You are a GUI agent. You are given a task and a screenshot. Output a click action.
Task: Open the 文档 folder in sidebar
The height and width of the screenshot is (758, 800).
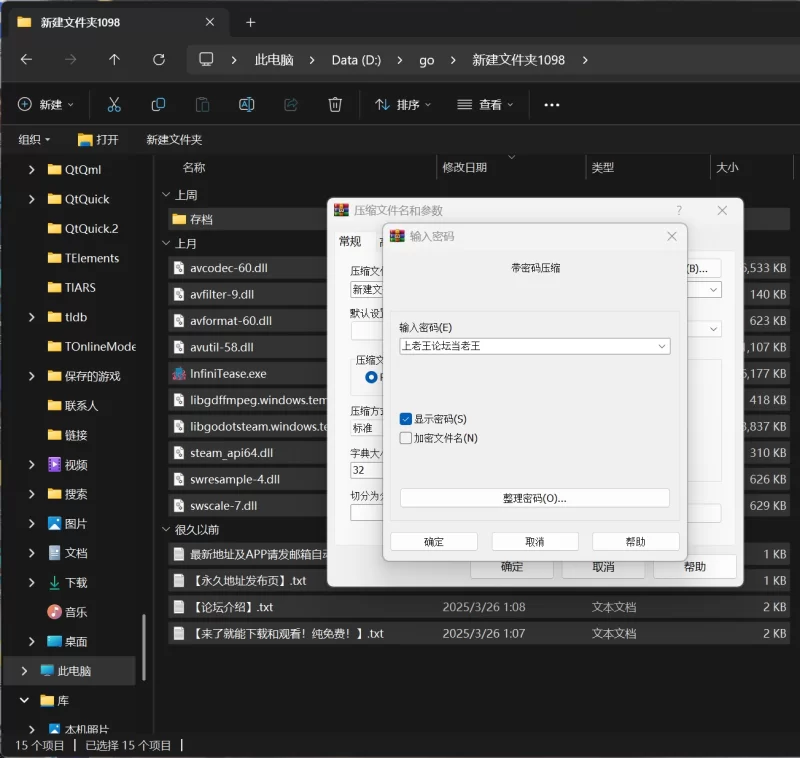[x=76, y=553]
